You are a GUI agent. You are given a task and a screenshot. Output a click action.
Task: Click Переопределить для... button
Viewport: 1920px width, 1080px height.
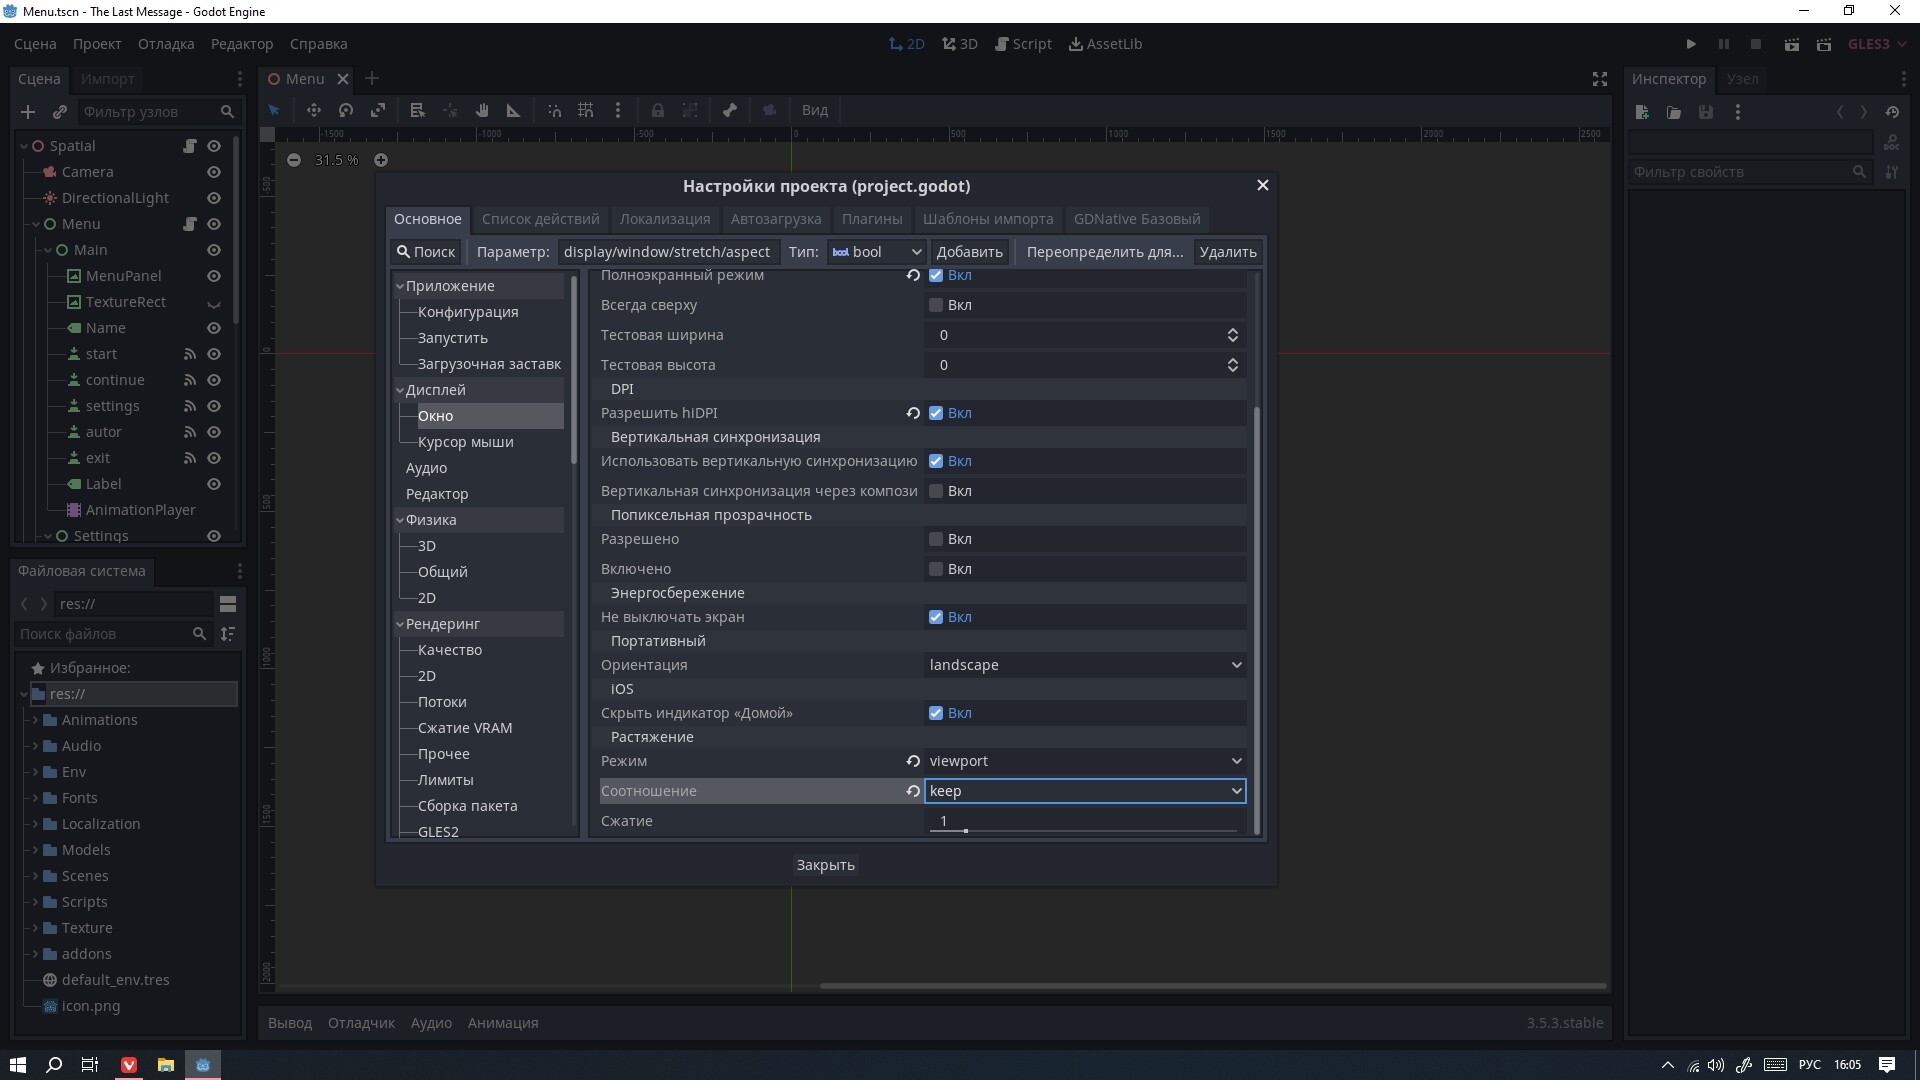[x=1105, y=252]
